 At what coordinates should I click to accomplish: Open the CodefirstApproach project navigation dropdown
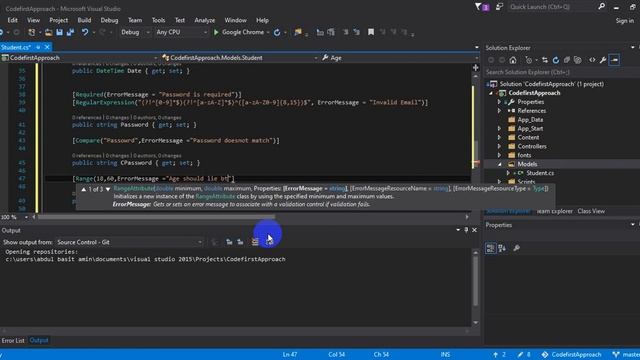coord(79,58)
